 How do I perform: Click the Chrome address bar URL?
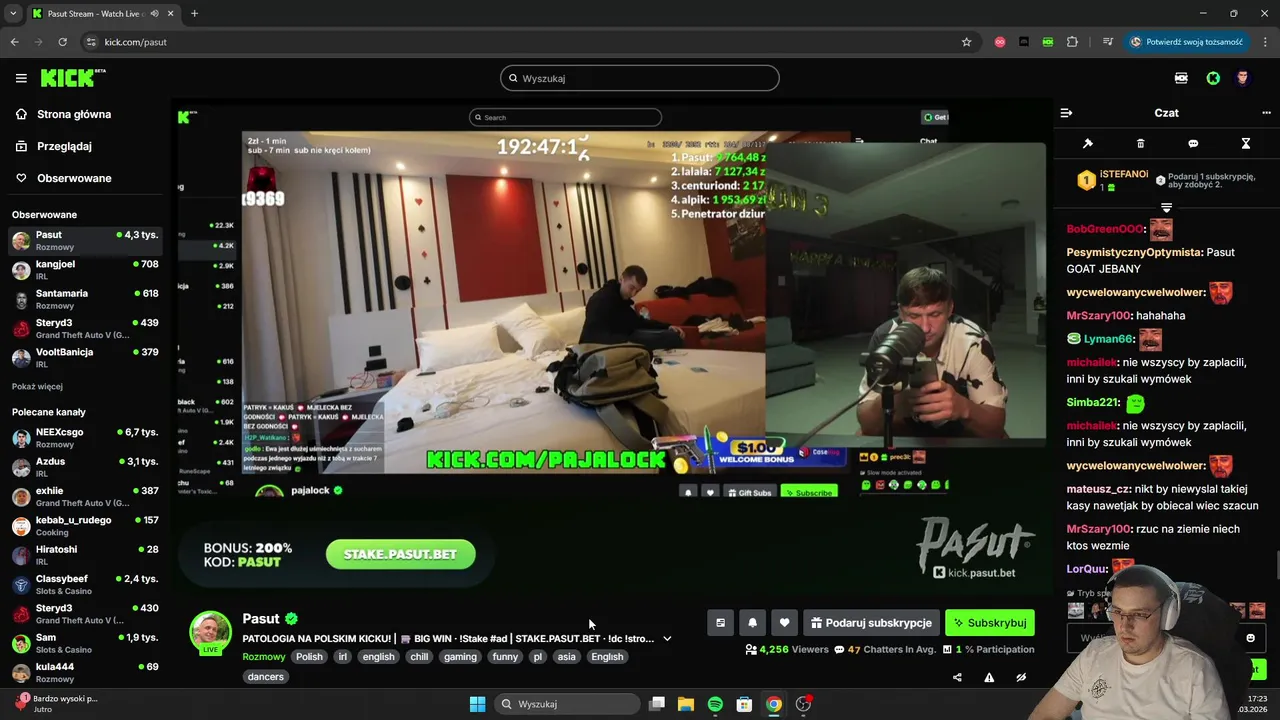pos(135,42)
